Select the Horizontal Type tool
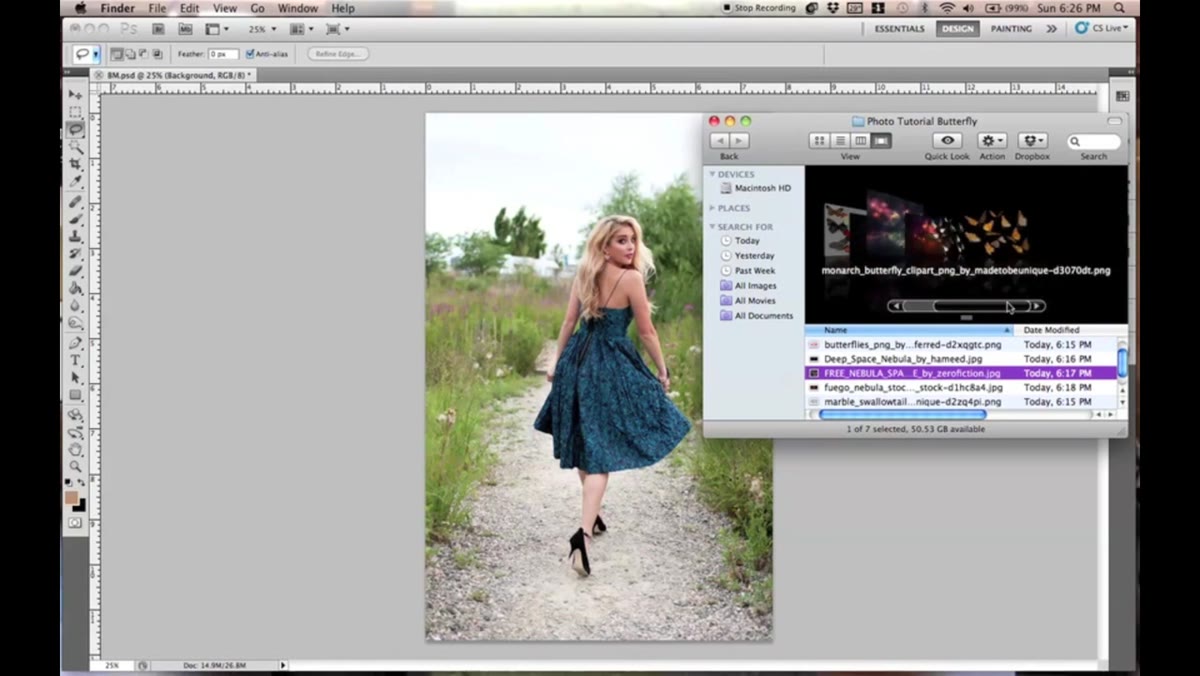1200x676 pixels. (75, 360)
